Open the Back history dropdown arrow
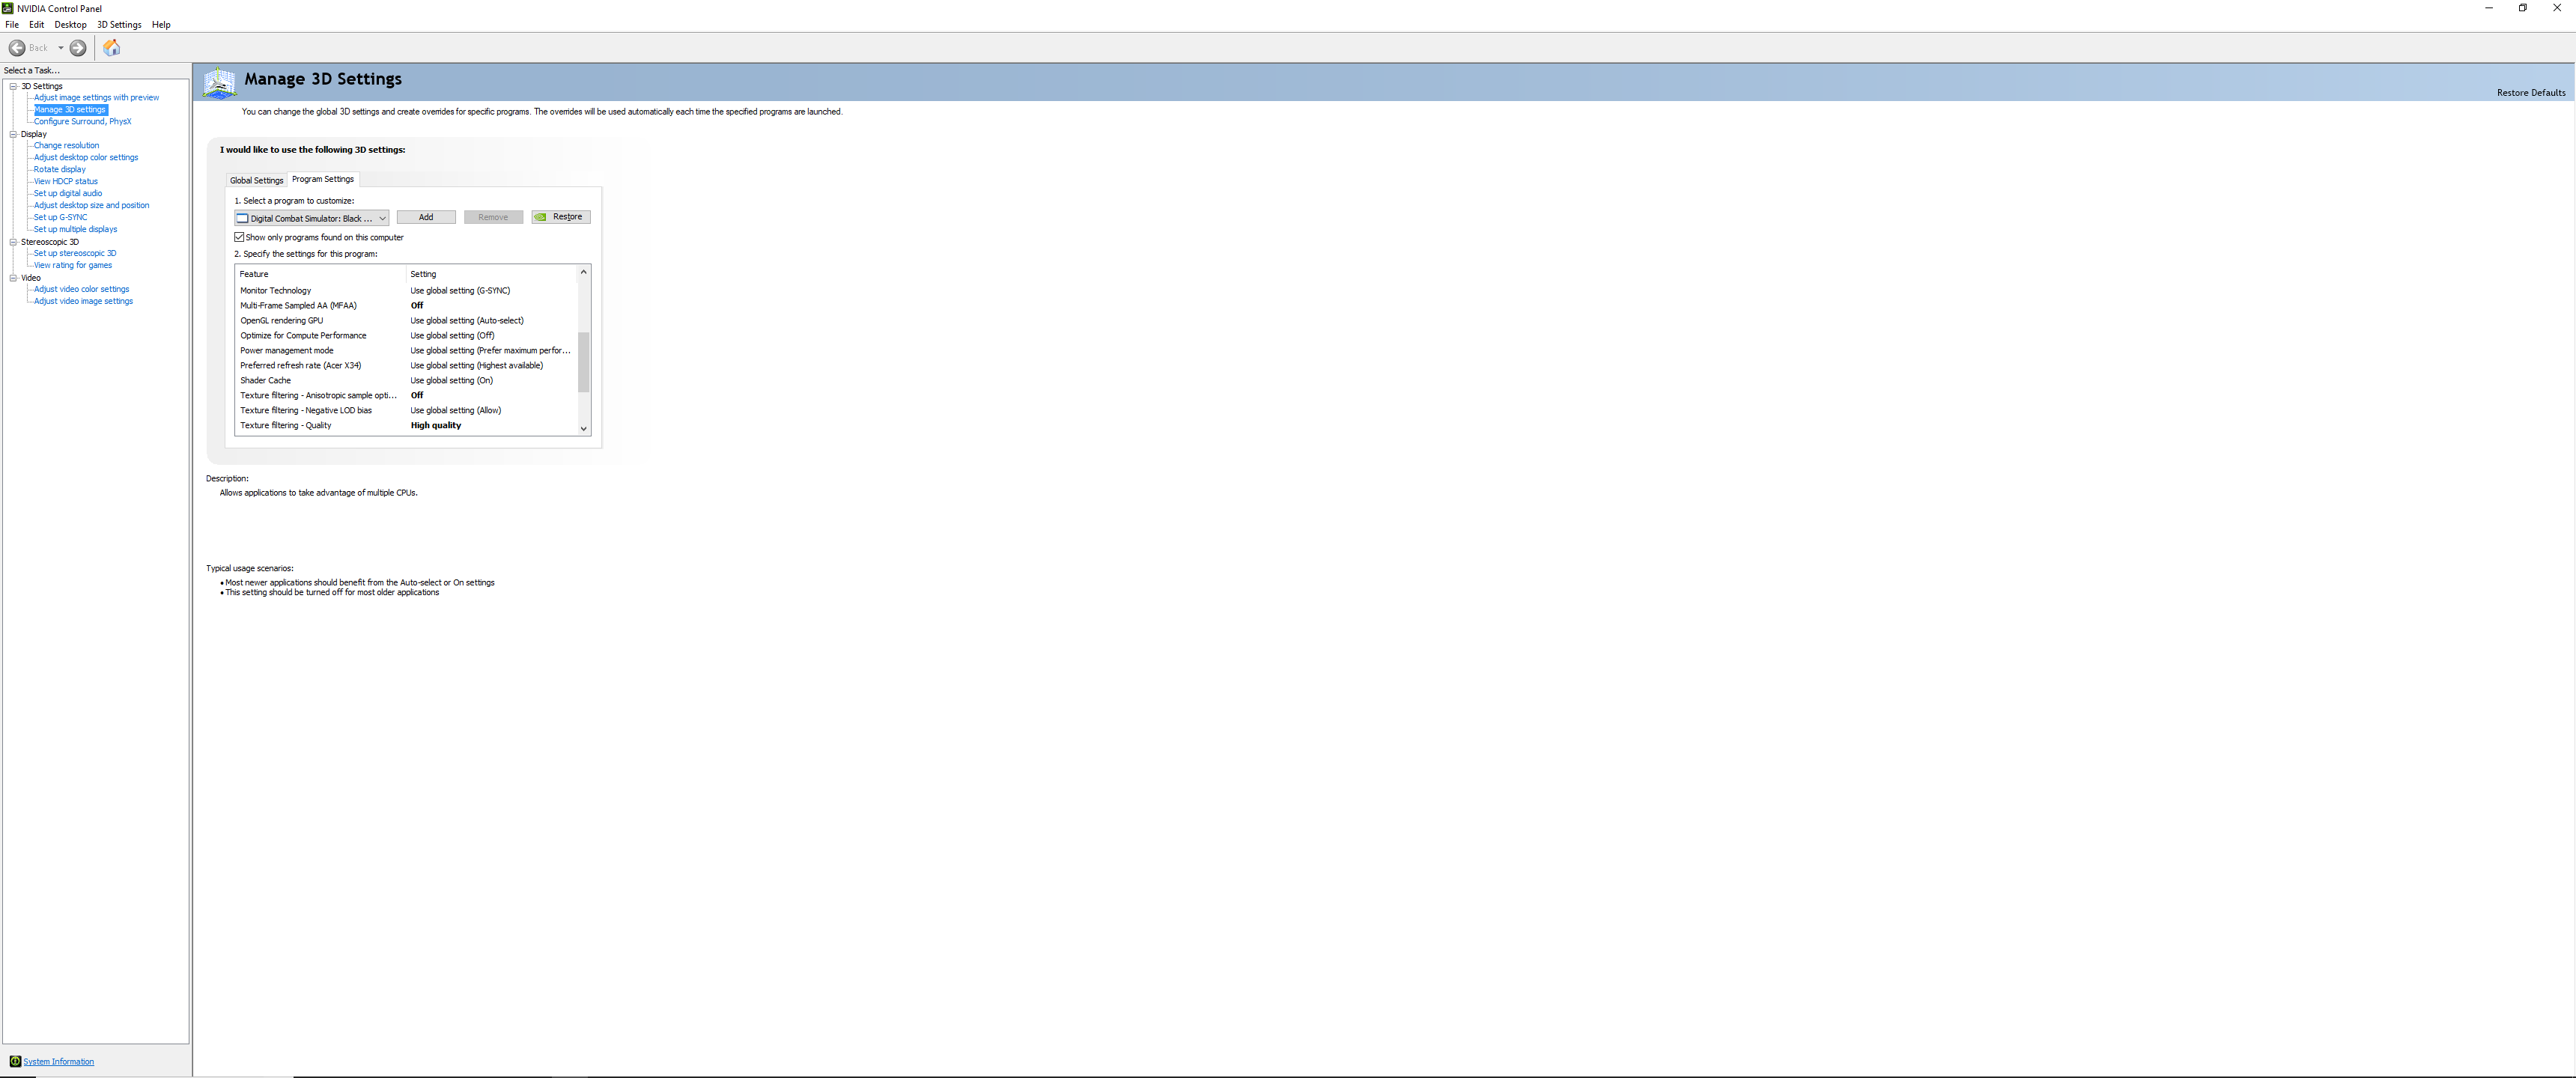This screenshot has height=1078, width=2576. coord(60,48)
